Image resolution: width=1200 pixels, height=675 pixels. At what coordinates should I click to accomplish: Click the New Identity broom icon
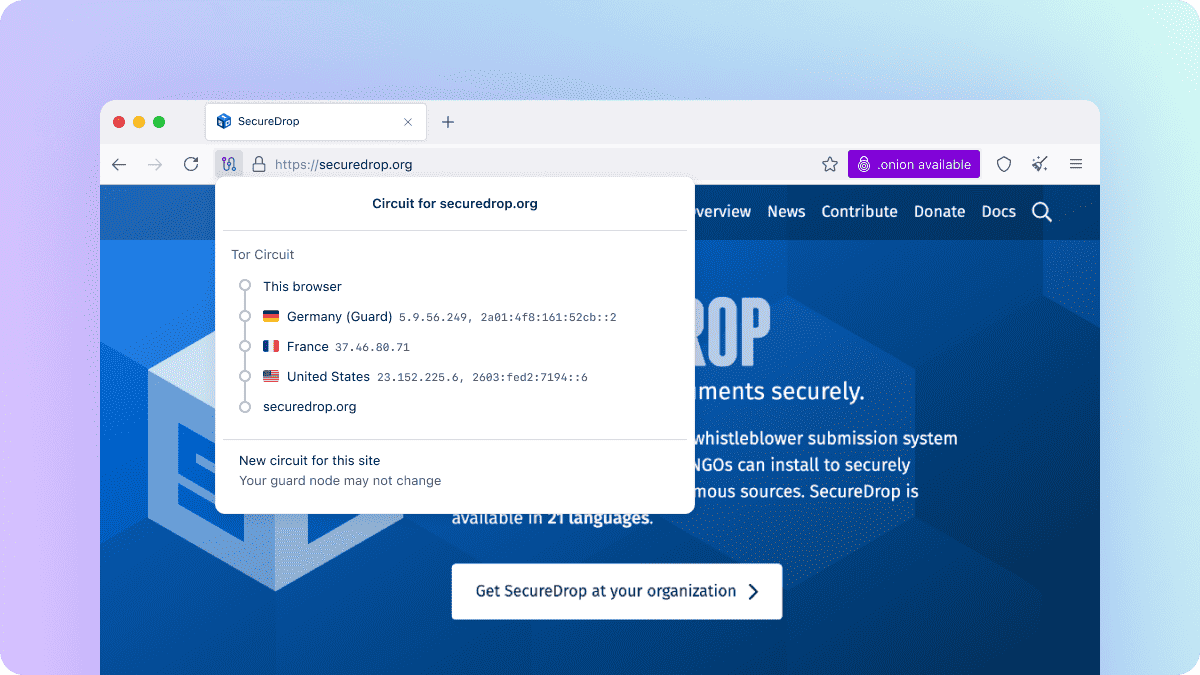(1040, 164)
